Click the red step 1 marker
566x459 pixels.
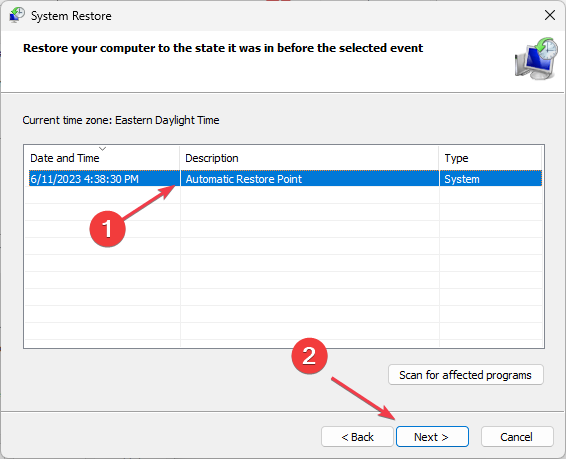pos(107,229)
